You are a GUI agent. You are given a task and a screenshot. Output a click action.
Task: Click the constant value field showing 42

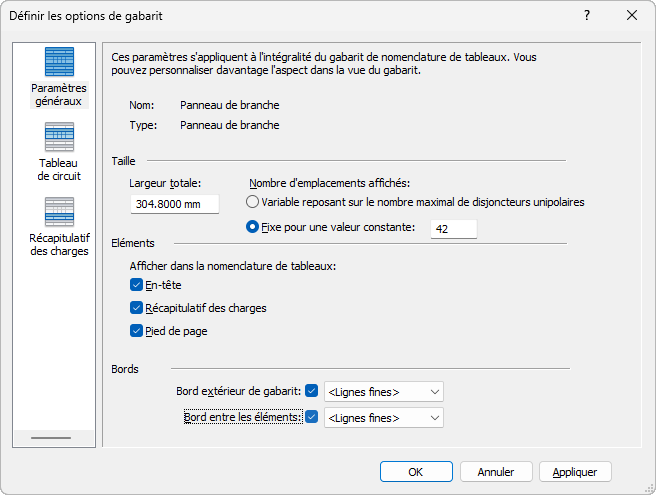click(x=453, y=229)
